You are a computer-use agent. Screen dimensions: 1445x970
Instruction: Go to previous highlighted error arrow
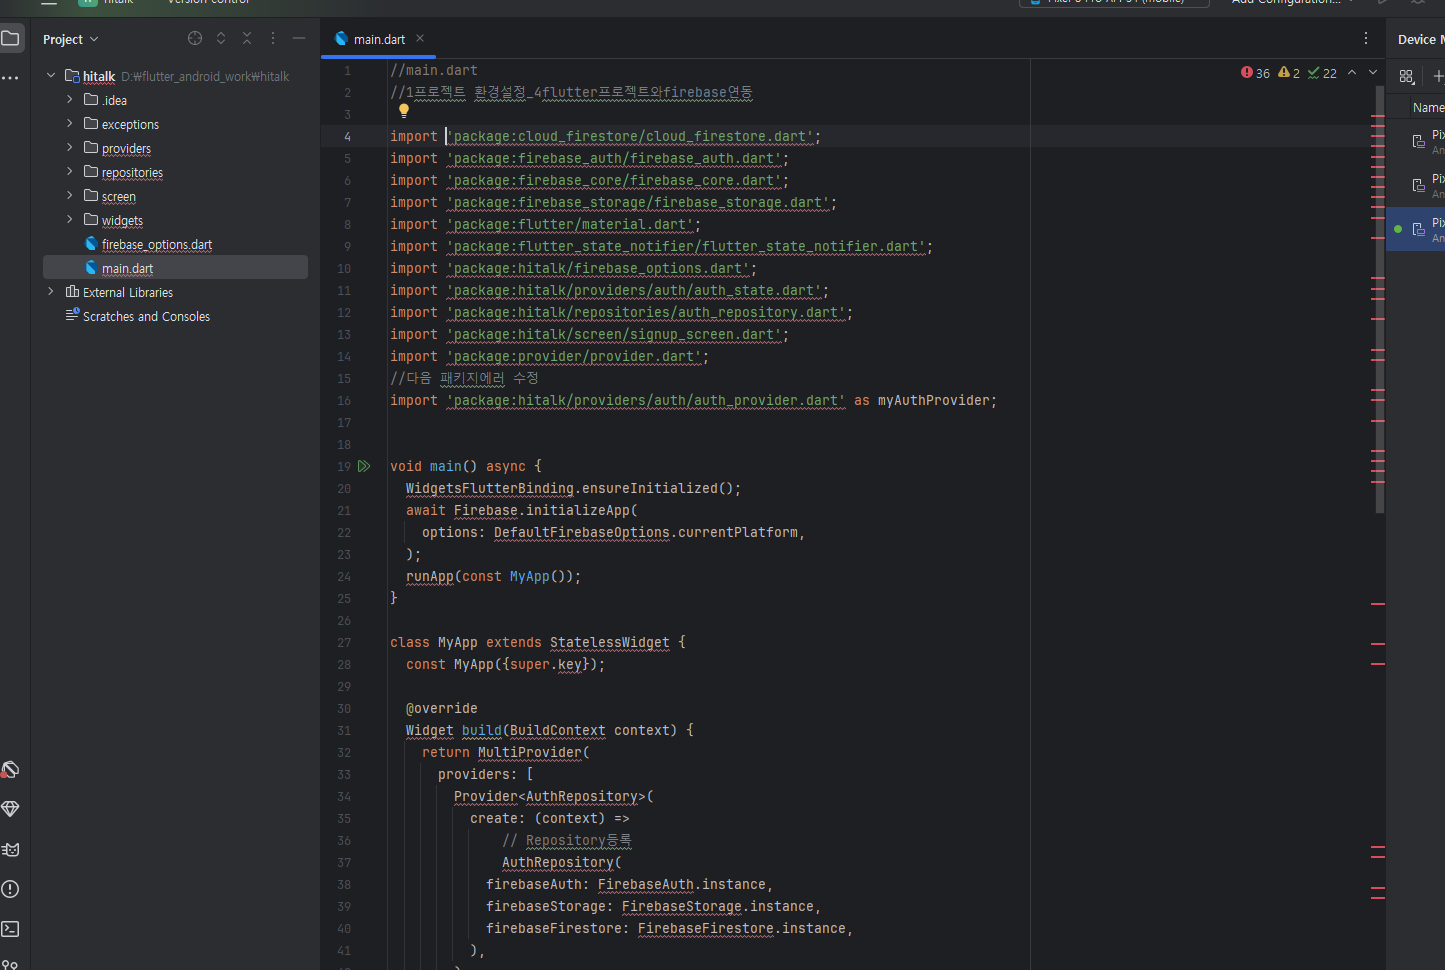click(1352, 73)
